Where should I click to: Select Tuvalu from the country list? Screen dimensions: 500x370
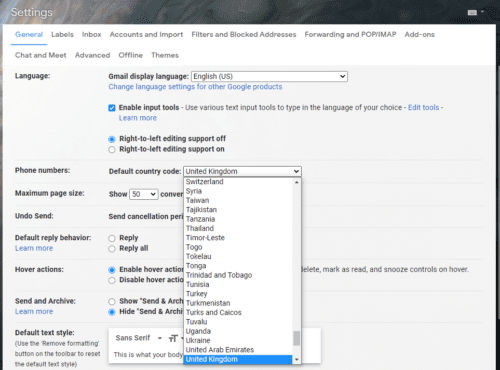(x=238, y=322)
